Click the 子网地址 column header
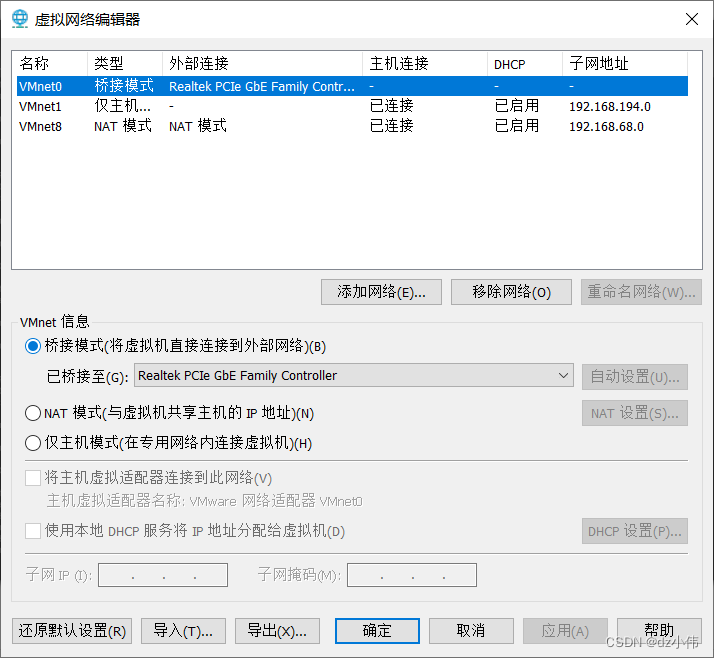This screenshot has width=714, height=658. point(625,63)
